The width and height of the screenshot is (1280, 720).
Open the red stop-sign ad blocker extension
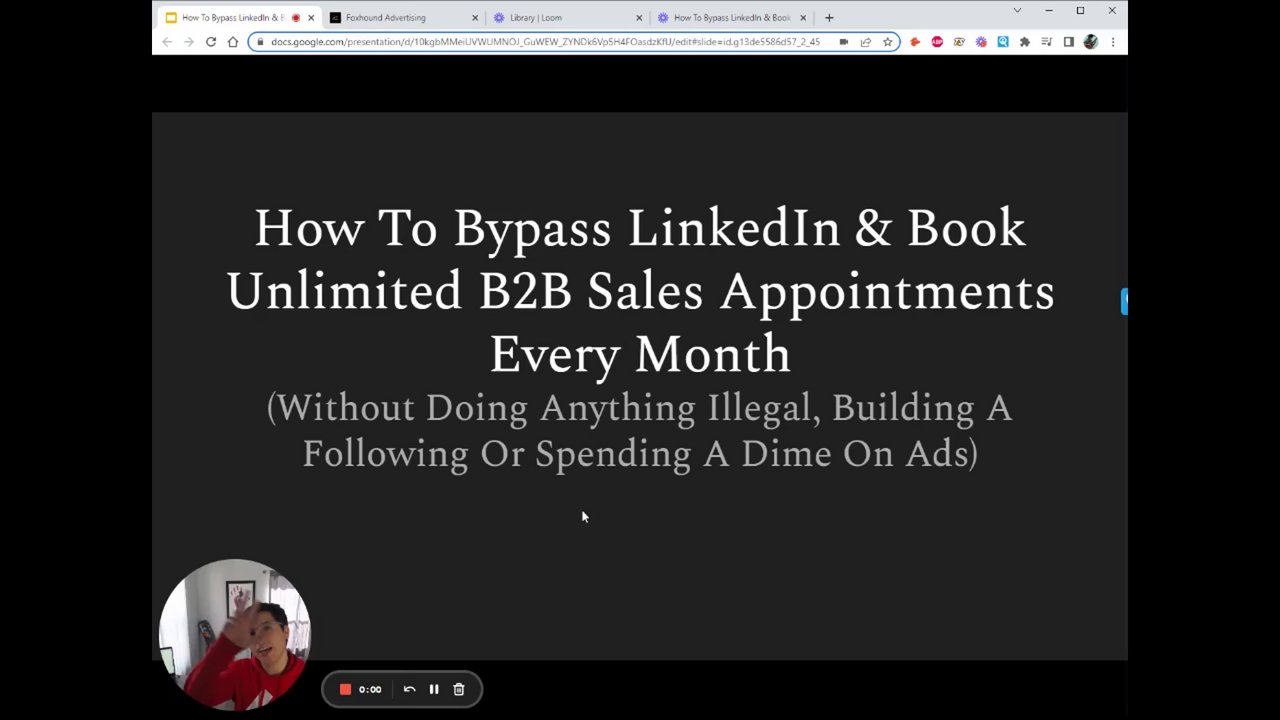pos(937,42)
